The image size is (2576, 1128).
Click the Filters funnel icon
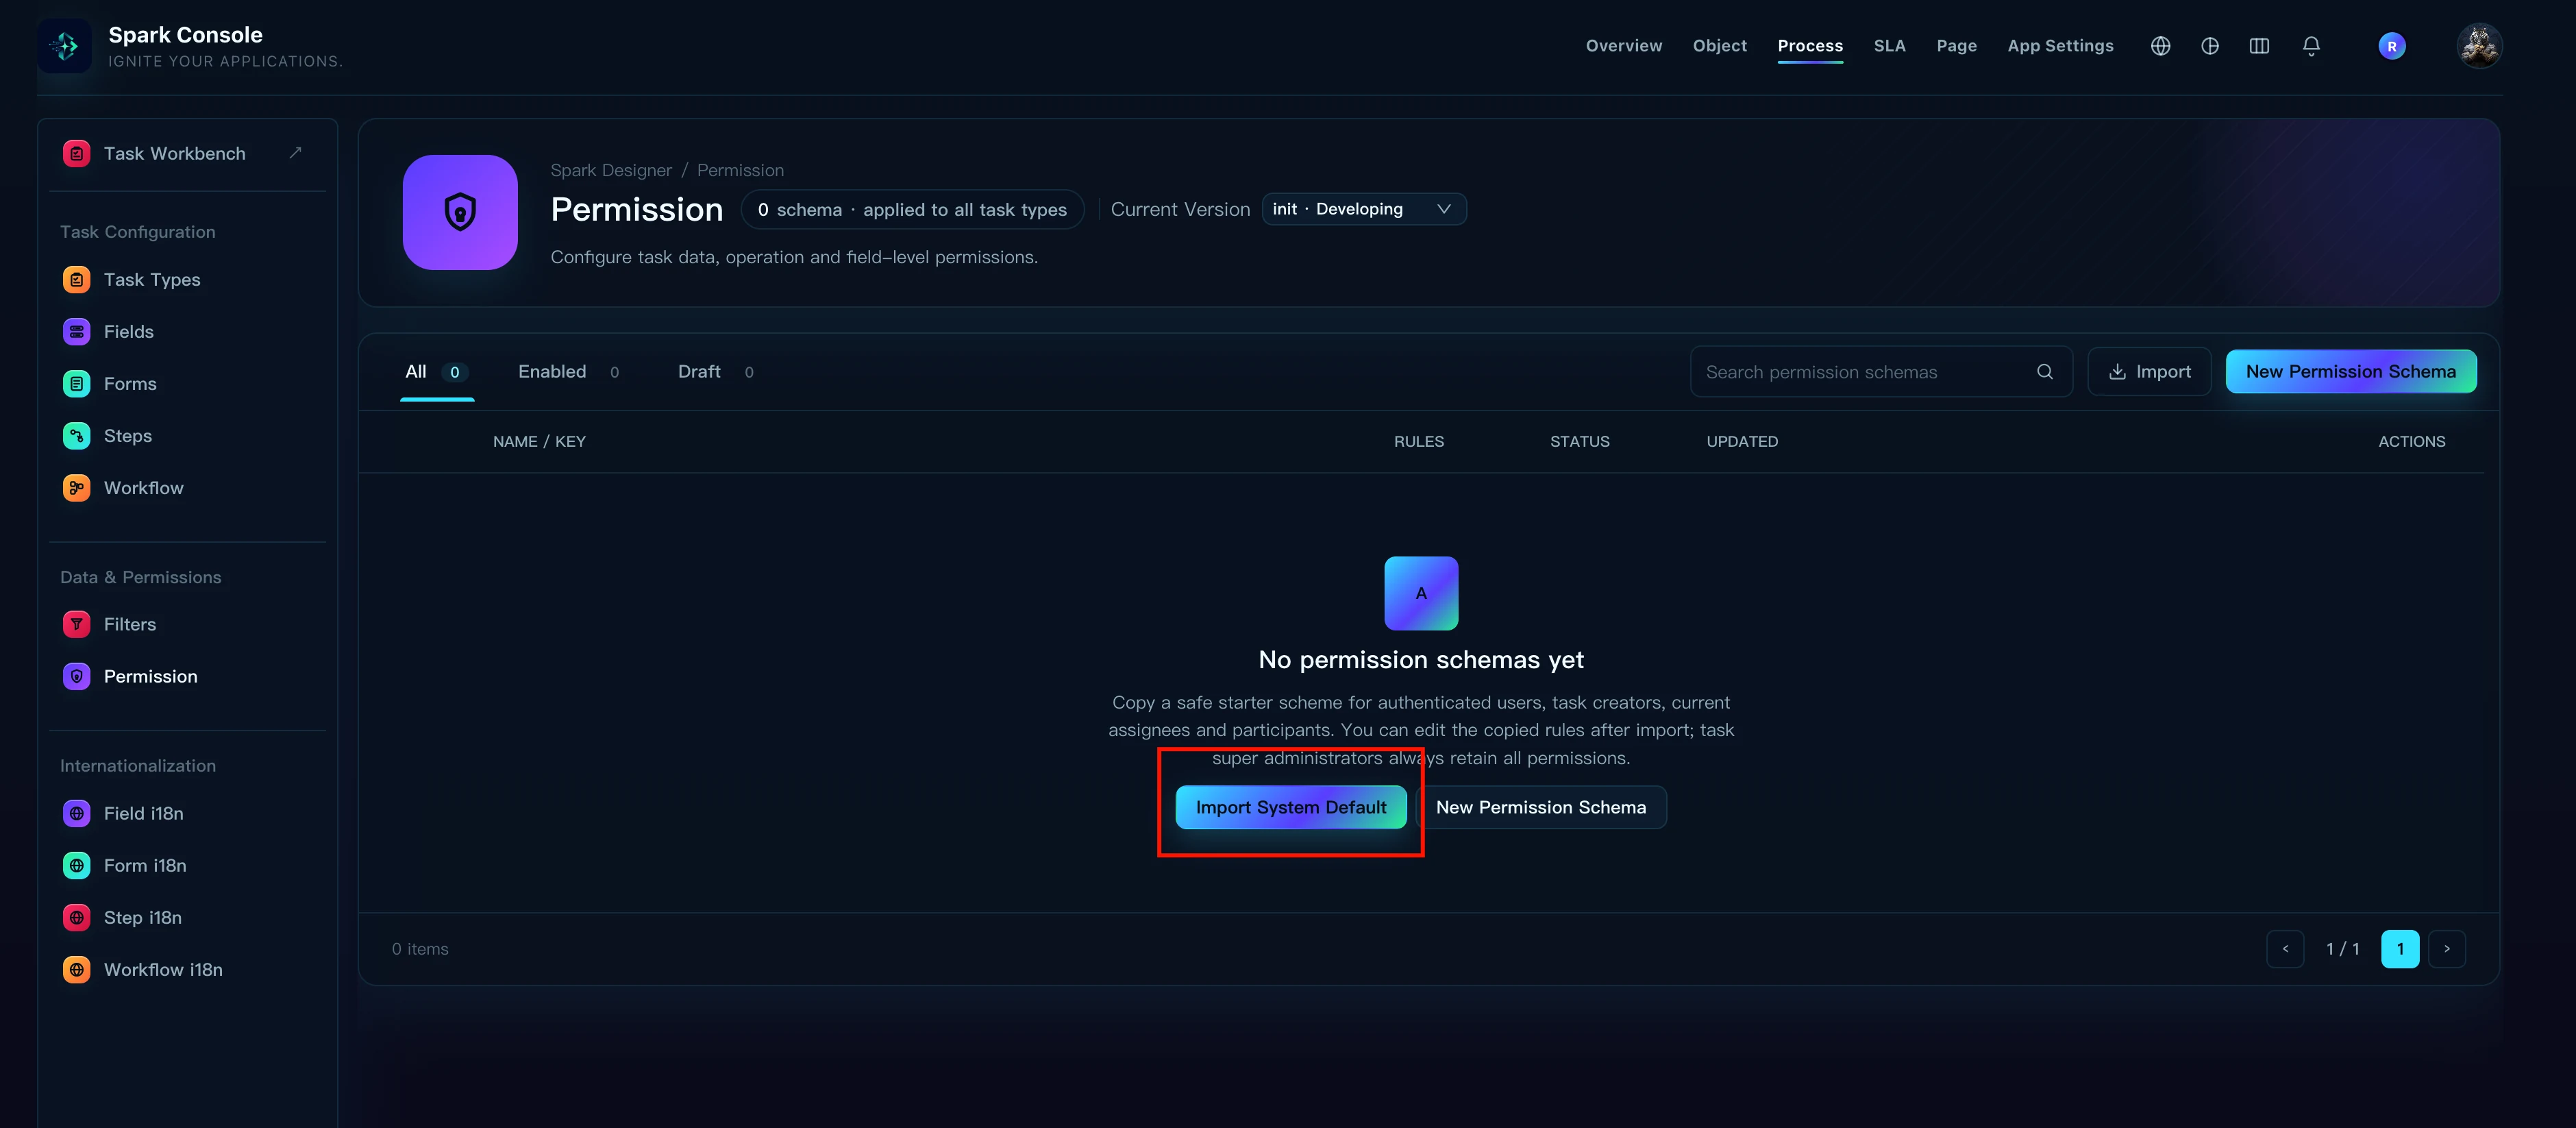click(x=76, y=624)
